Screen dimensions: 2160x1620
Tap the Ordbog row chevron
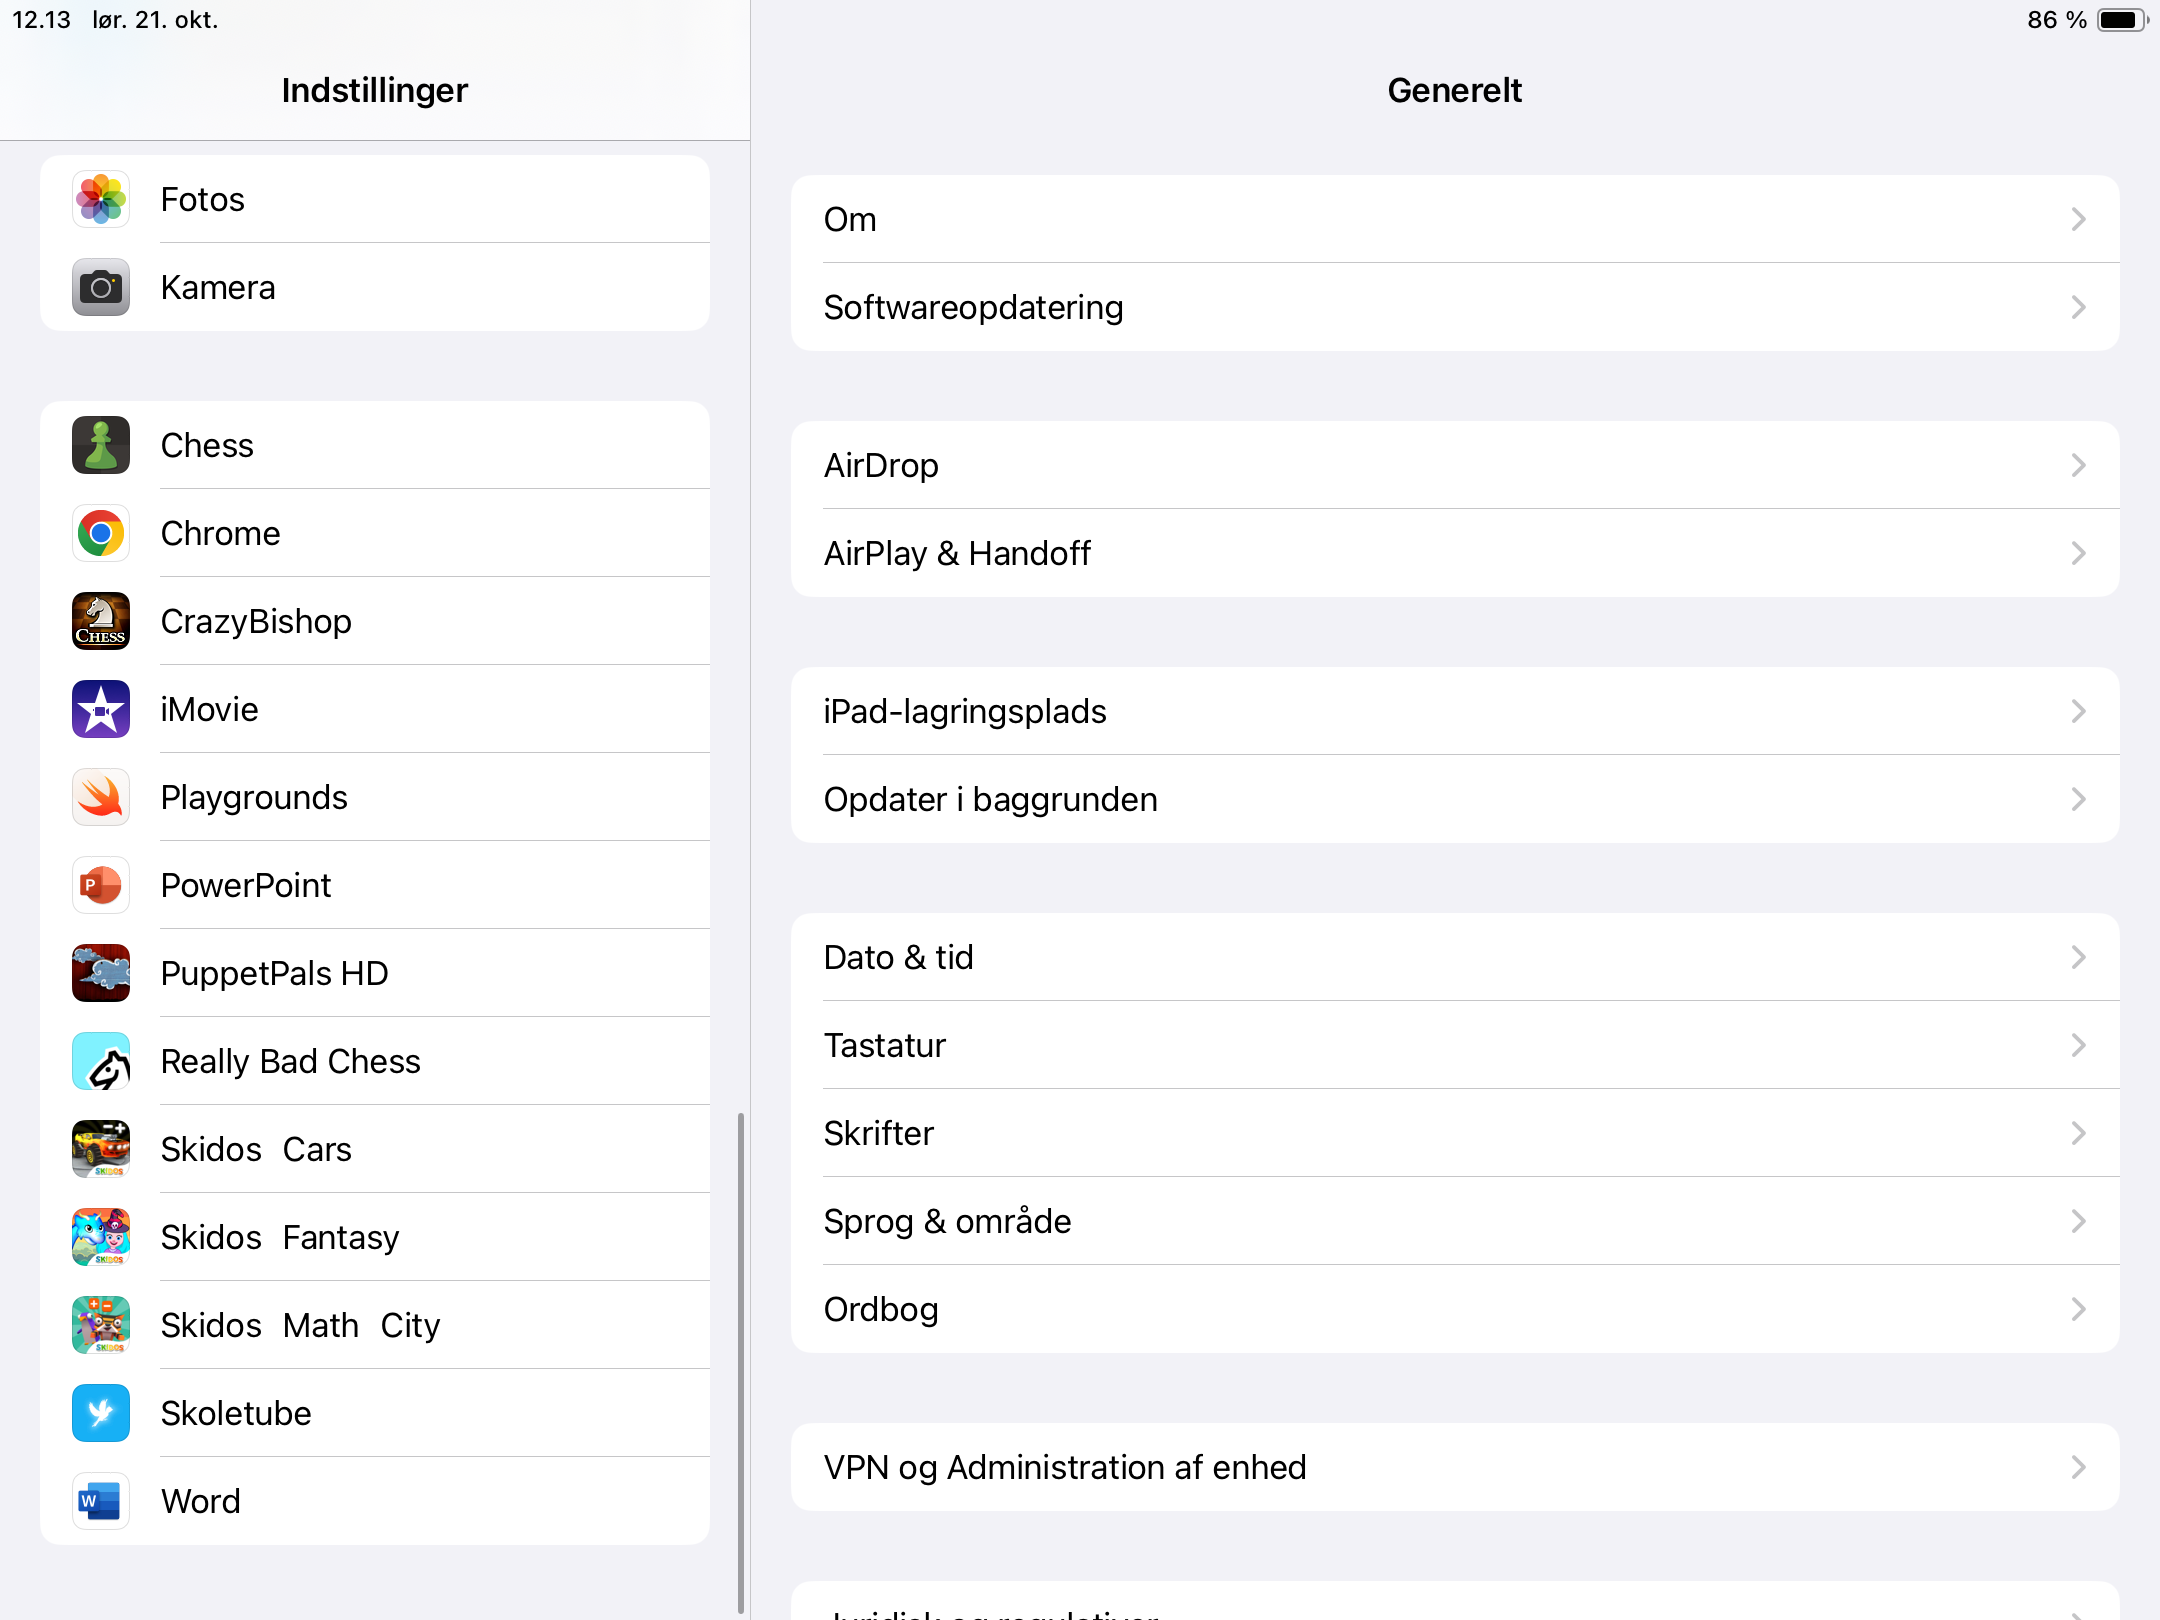pos(2079,1309)
